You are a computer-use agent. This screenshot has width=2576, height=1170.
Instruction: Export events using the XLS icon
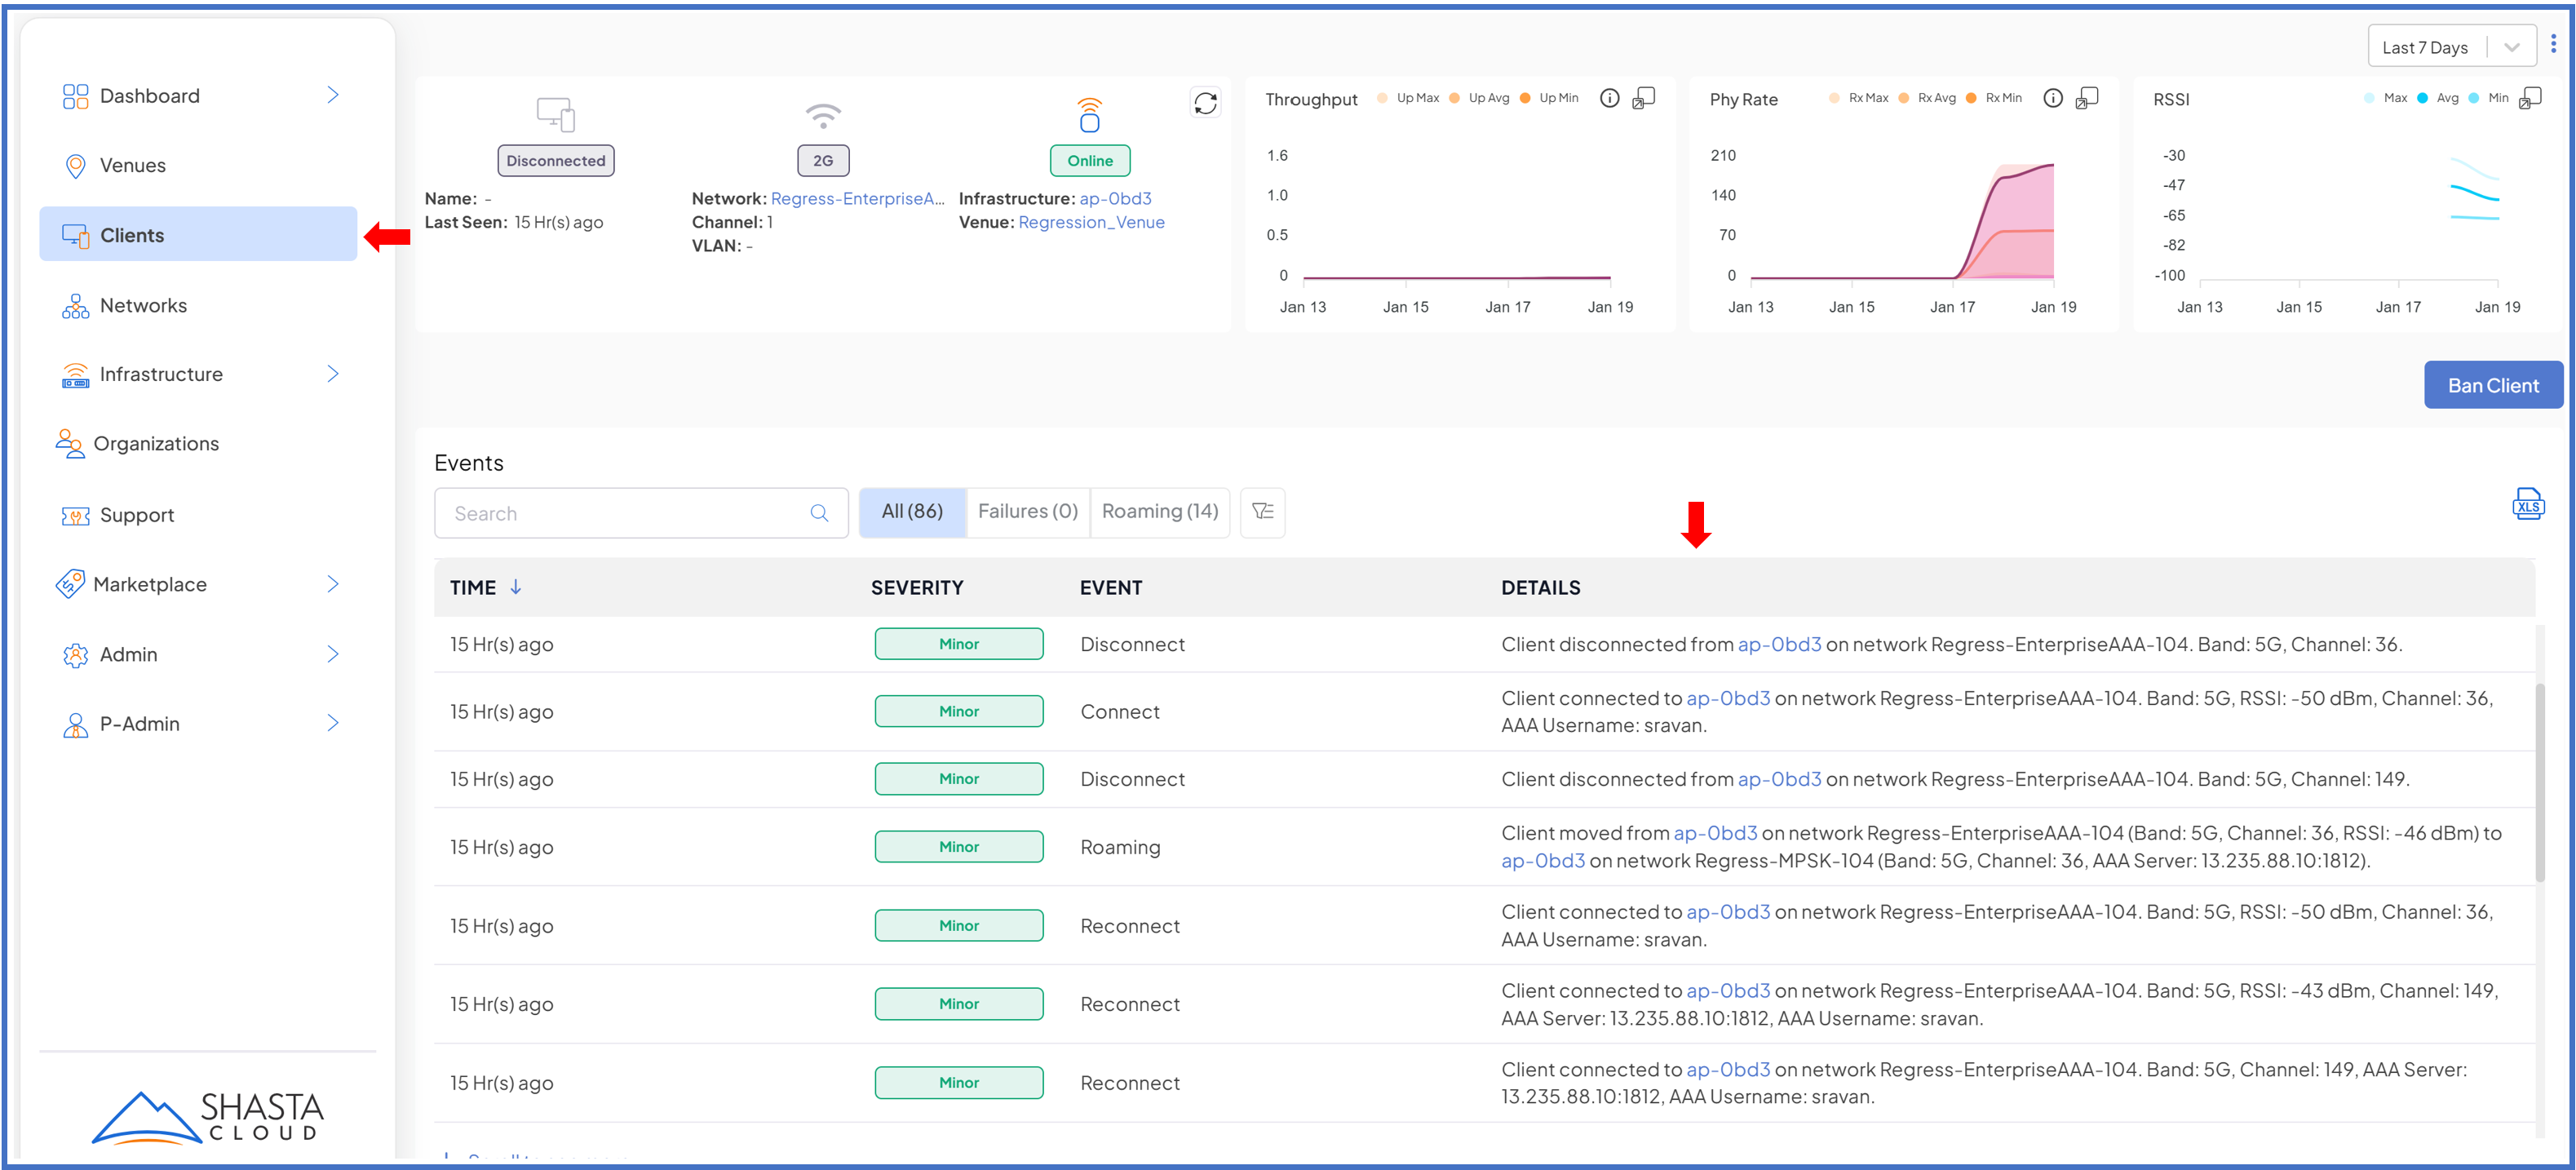click(2527, 504)
